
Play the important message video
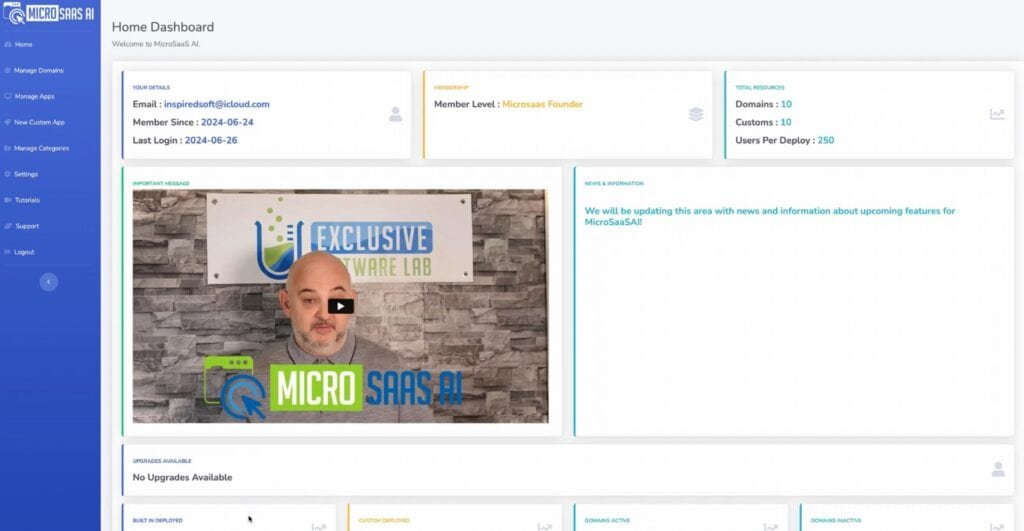[340, 306]
